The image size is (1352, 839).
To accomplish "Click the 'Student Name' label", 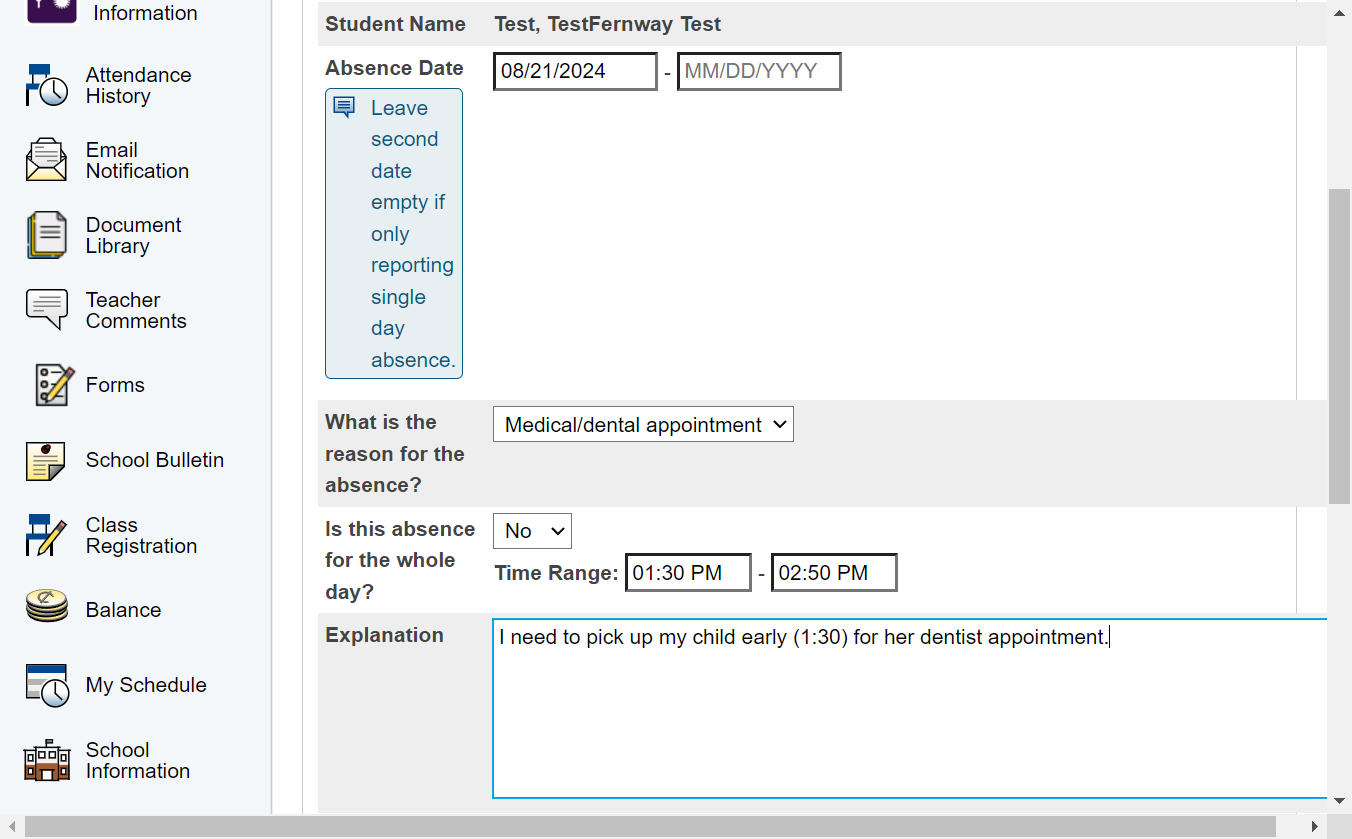I will pos(395,24).
